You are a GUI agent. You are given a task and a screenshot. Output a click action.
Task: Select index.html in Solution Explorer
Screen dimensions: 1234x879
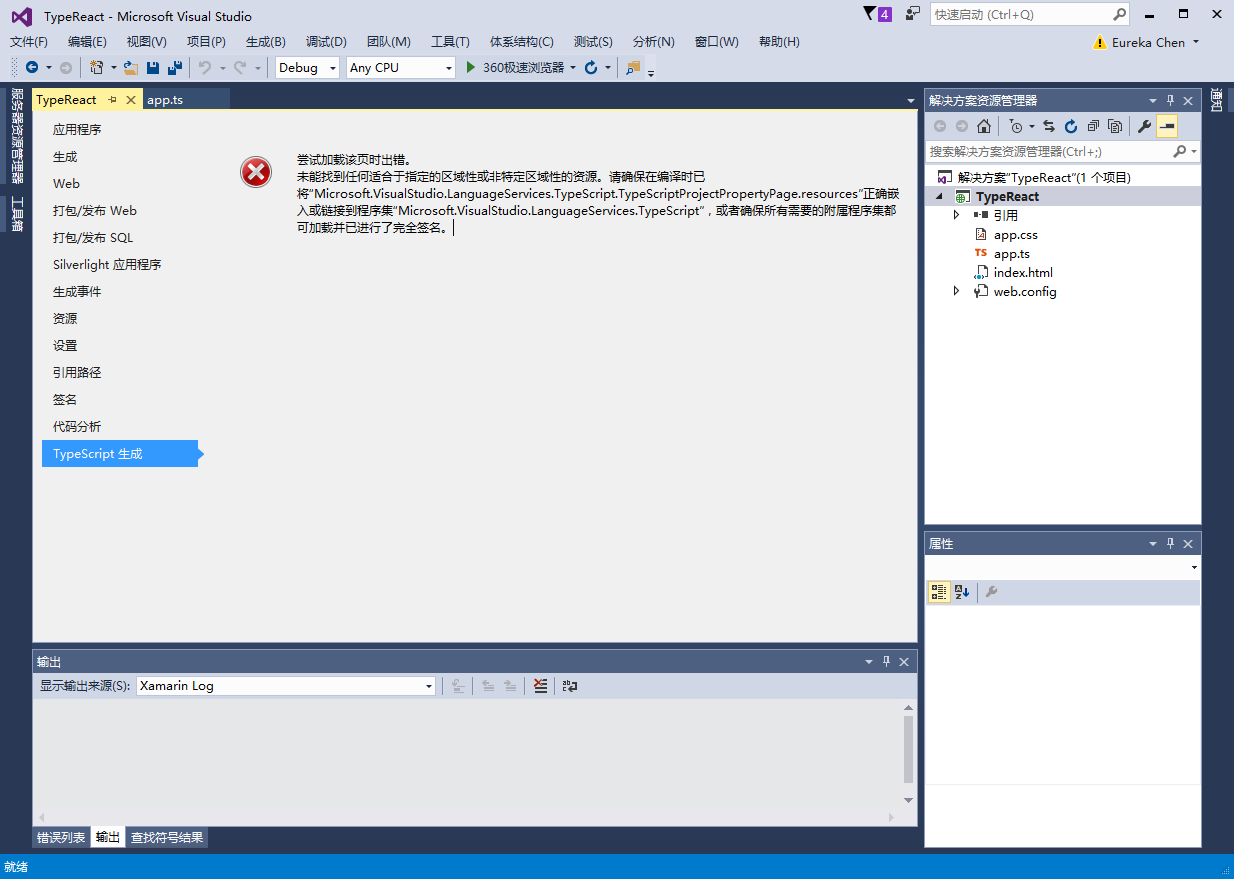point(1022,272)
